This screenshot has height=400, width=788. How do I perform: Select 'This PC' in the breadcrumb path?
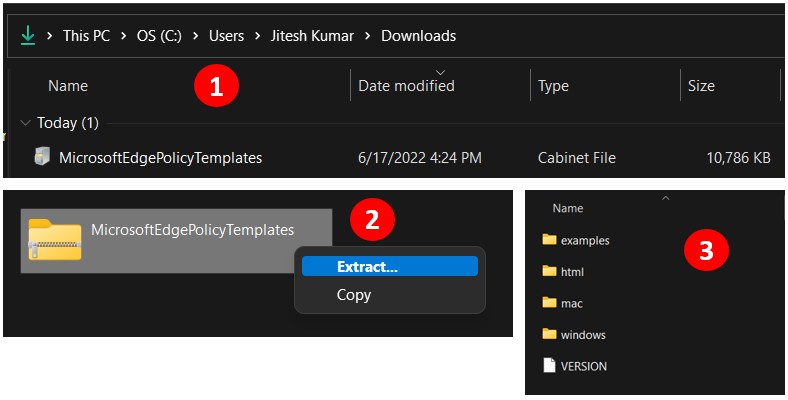click(86, 36)
